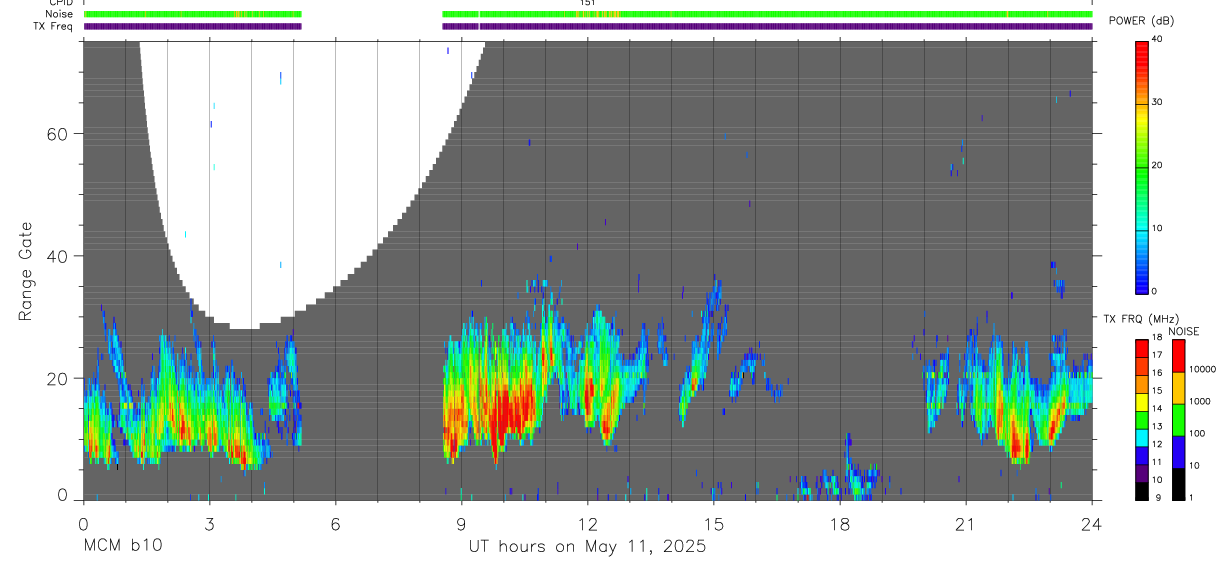Click the 16 label in the TX FRQ legend

coord(1156,373)
